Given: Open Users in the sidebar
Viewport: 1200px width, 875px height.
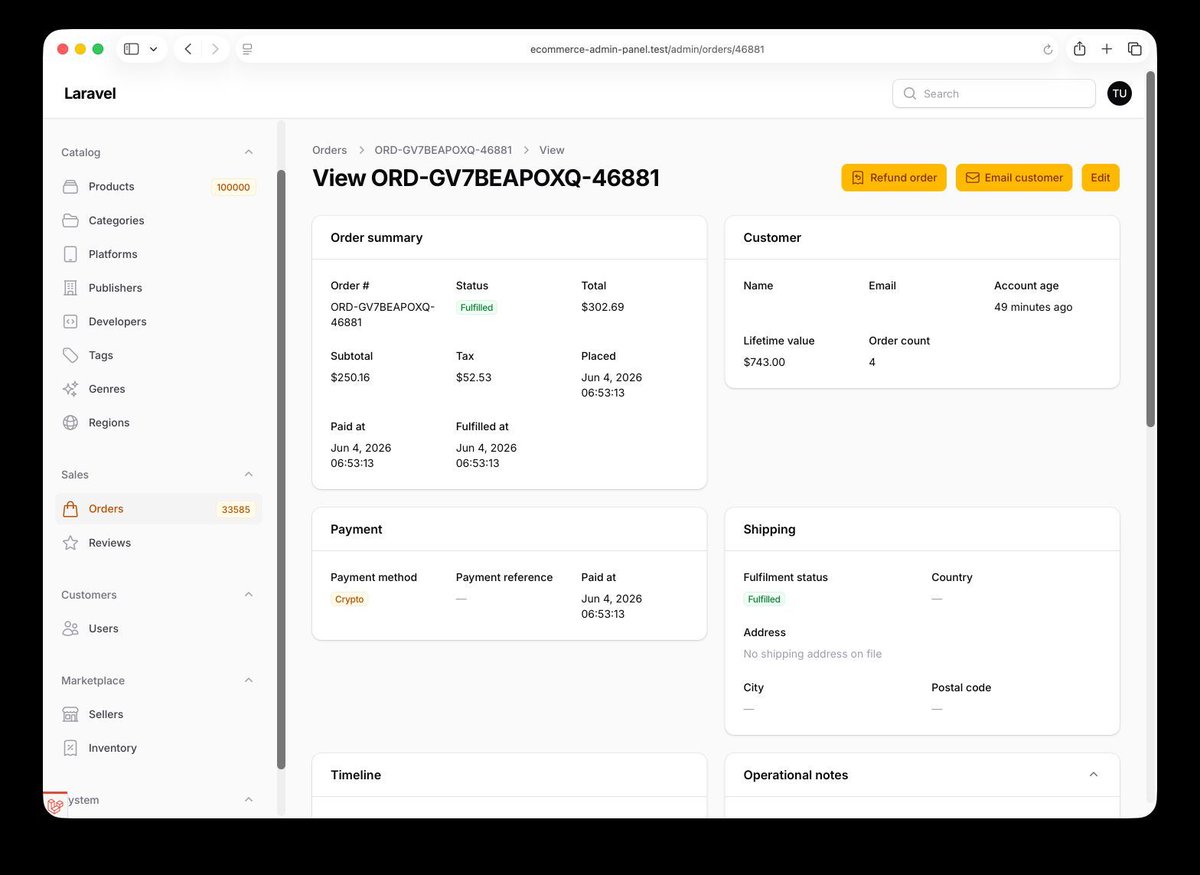Looking at the screenshot, I should 159,629.
